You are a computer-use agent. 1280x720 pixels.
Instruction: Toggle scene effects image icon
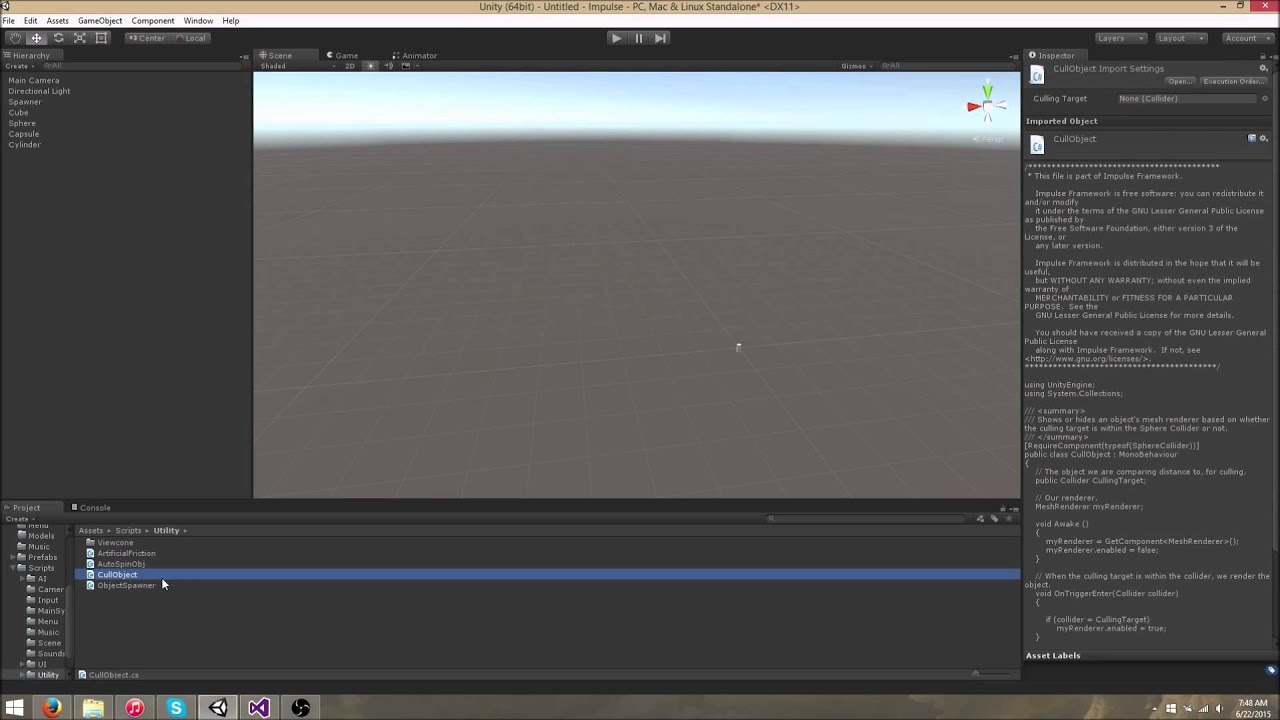(406, 66)
